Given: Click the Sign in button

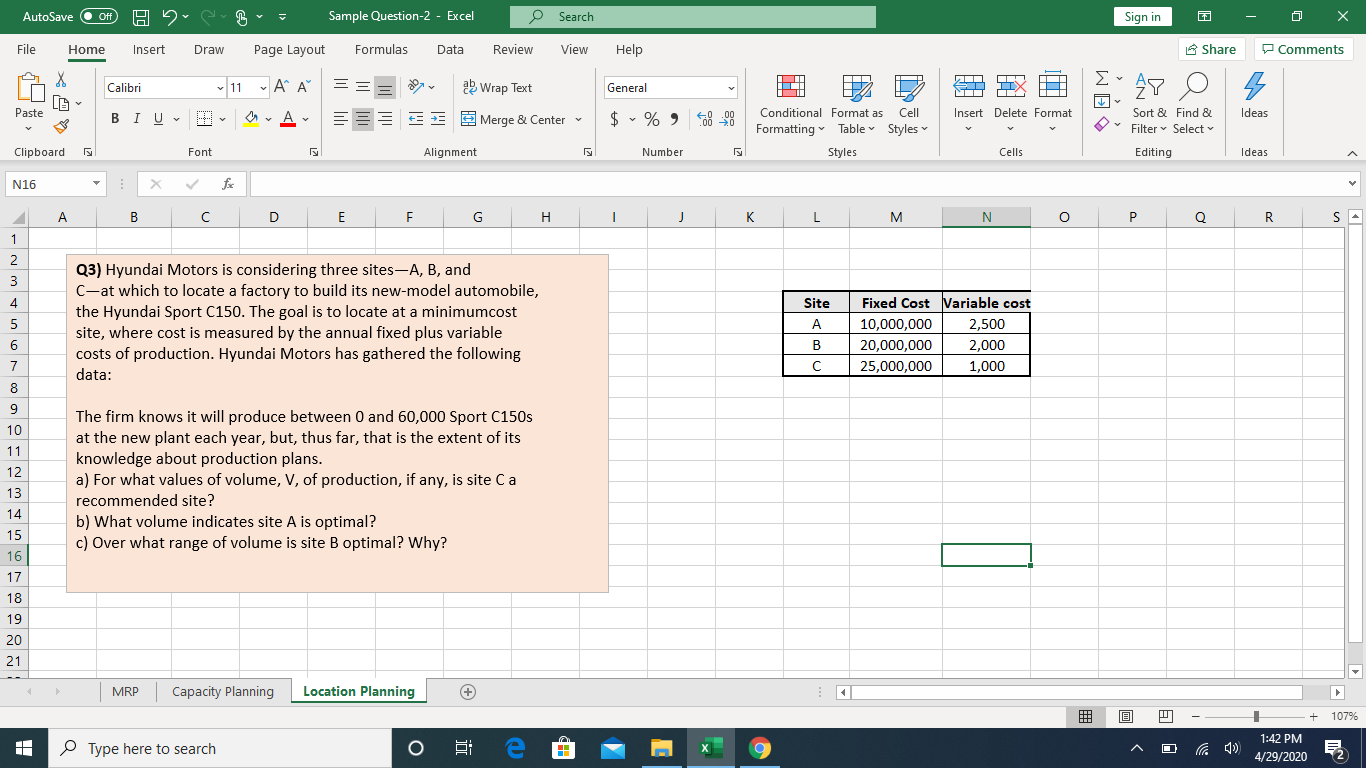Looking at the screenshot, I should [1142, 17].
